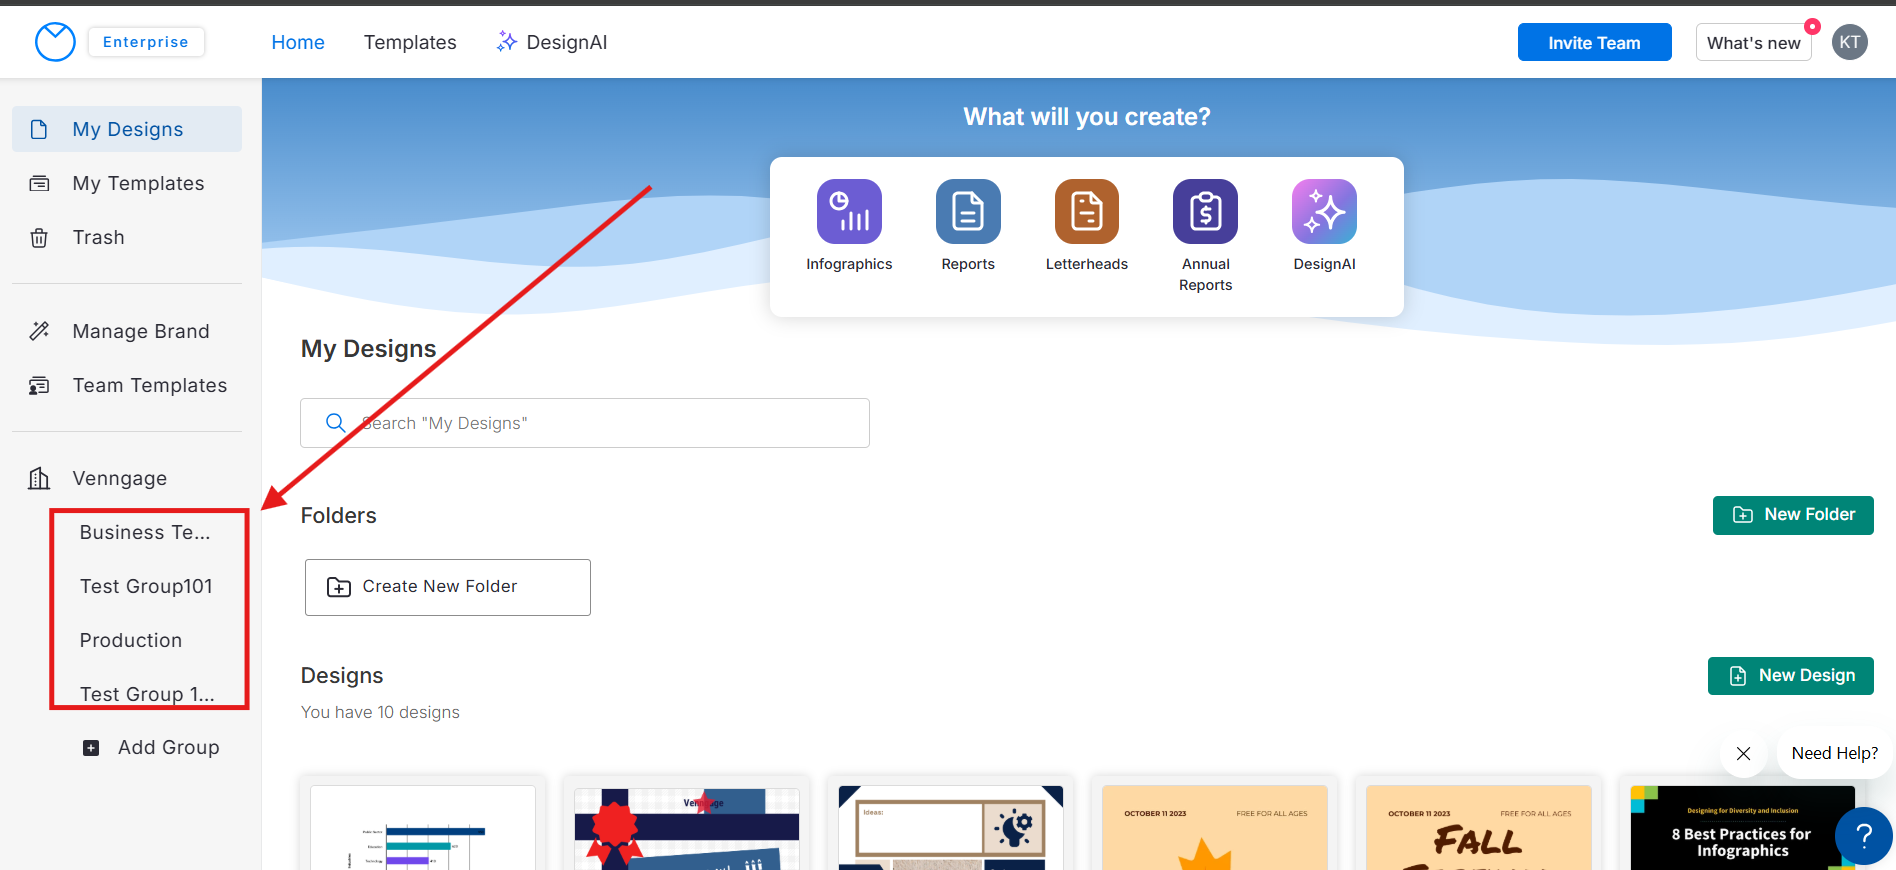The height and width of the screenshot is (870, 1896).
Task: Select the Letterheads icon
Action: (1086, 212)
